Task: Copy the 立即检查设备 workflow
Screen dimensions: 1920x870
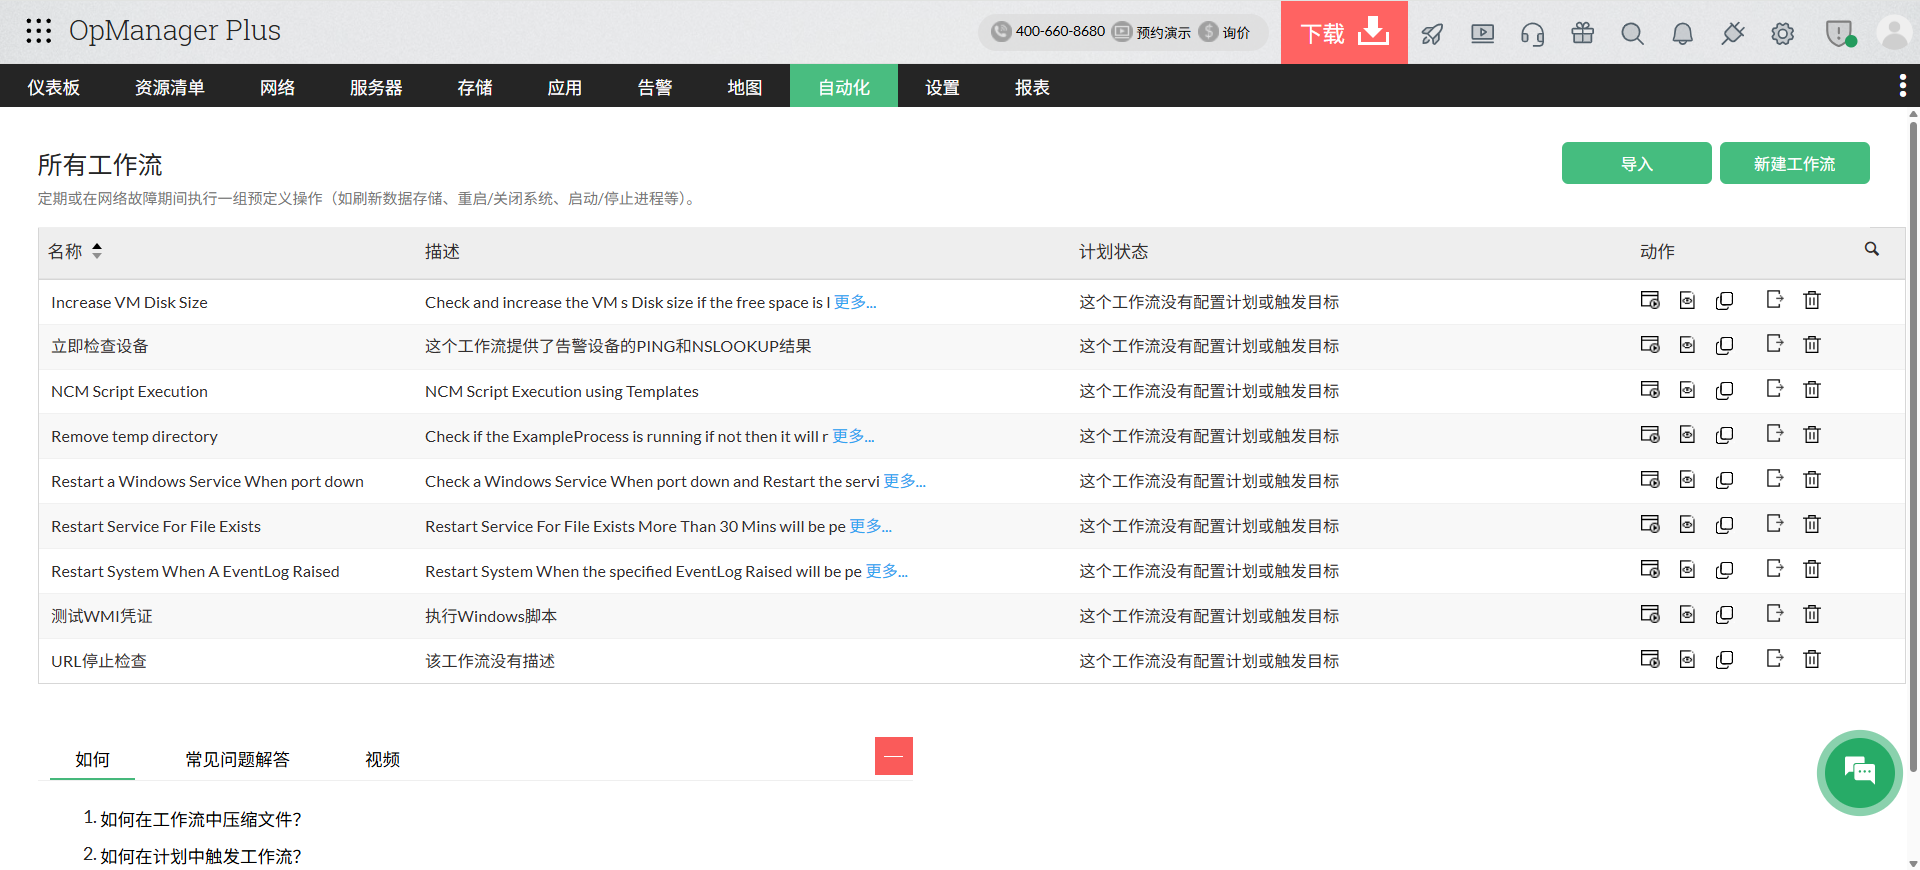Action: coord(1724,345)
